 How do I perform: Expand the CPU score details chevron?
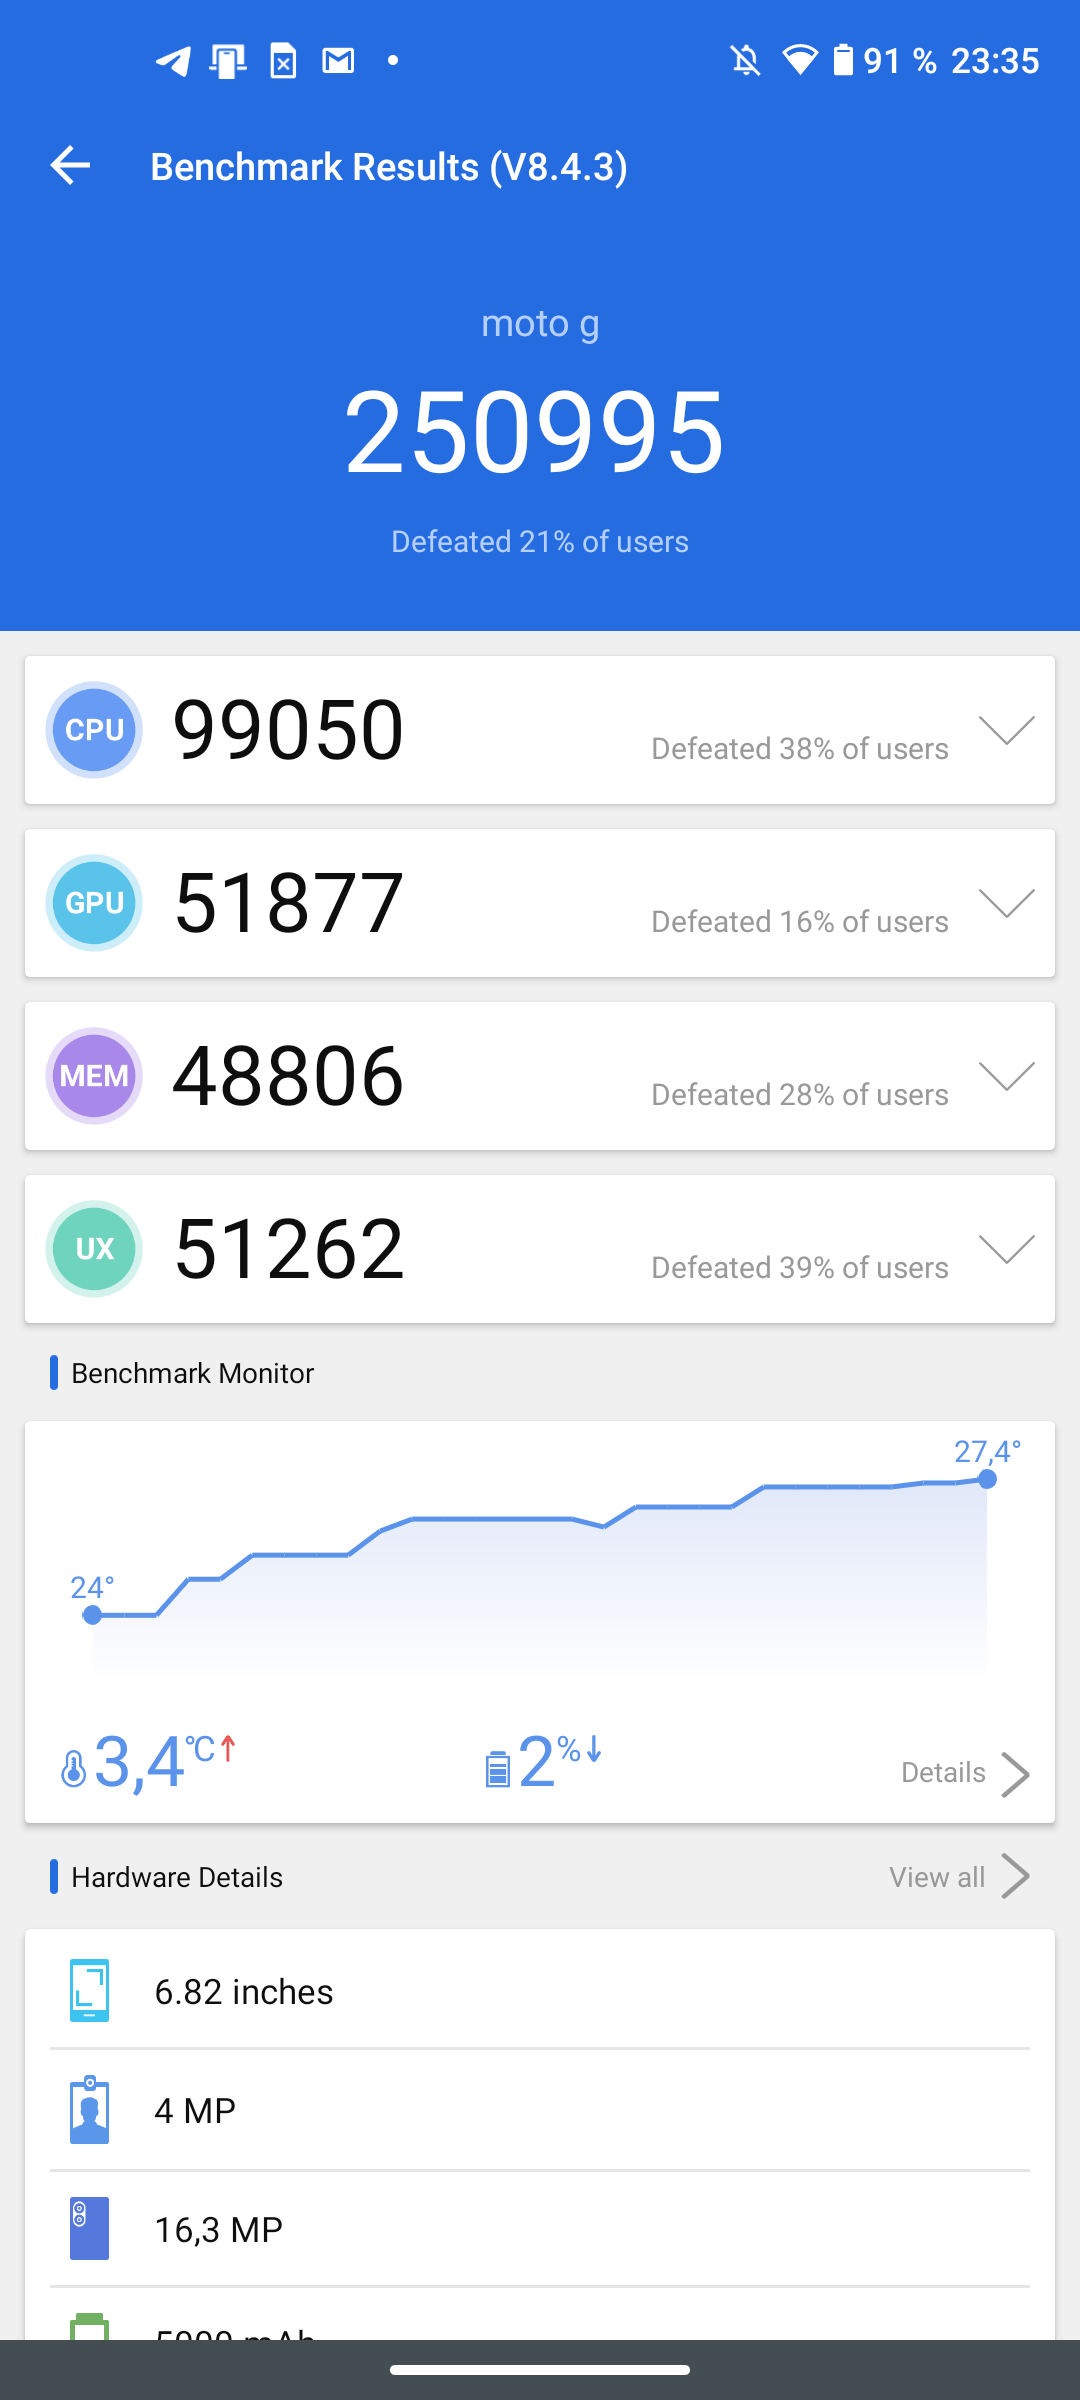pos(1006,730)
